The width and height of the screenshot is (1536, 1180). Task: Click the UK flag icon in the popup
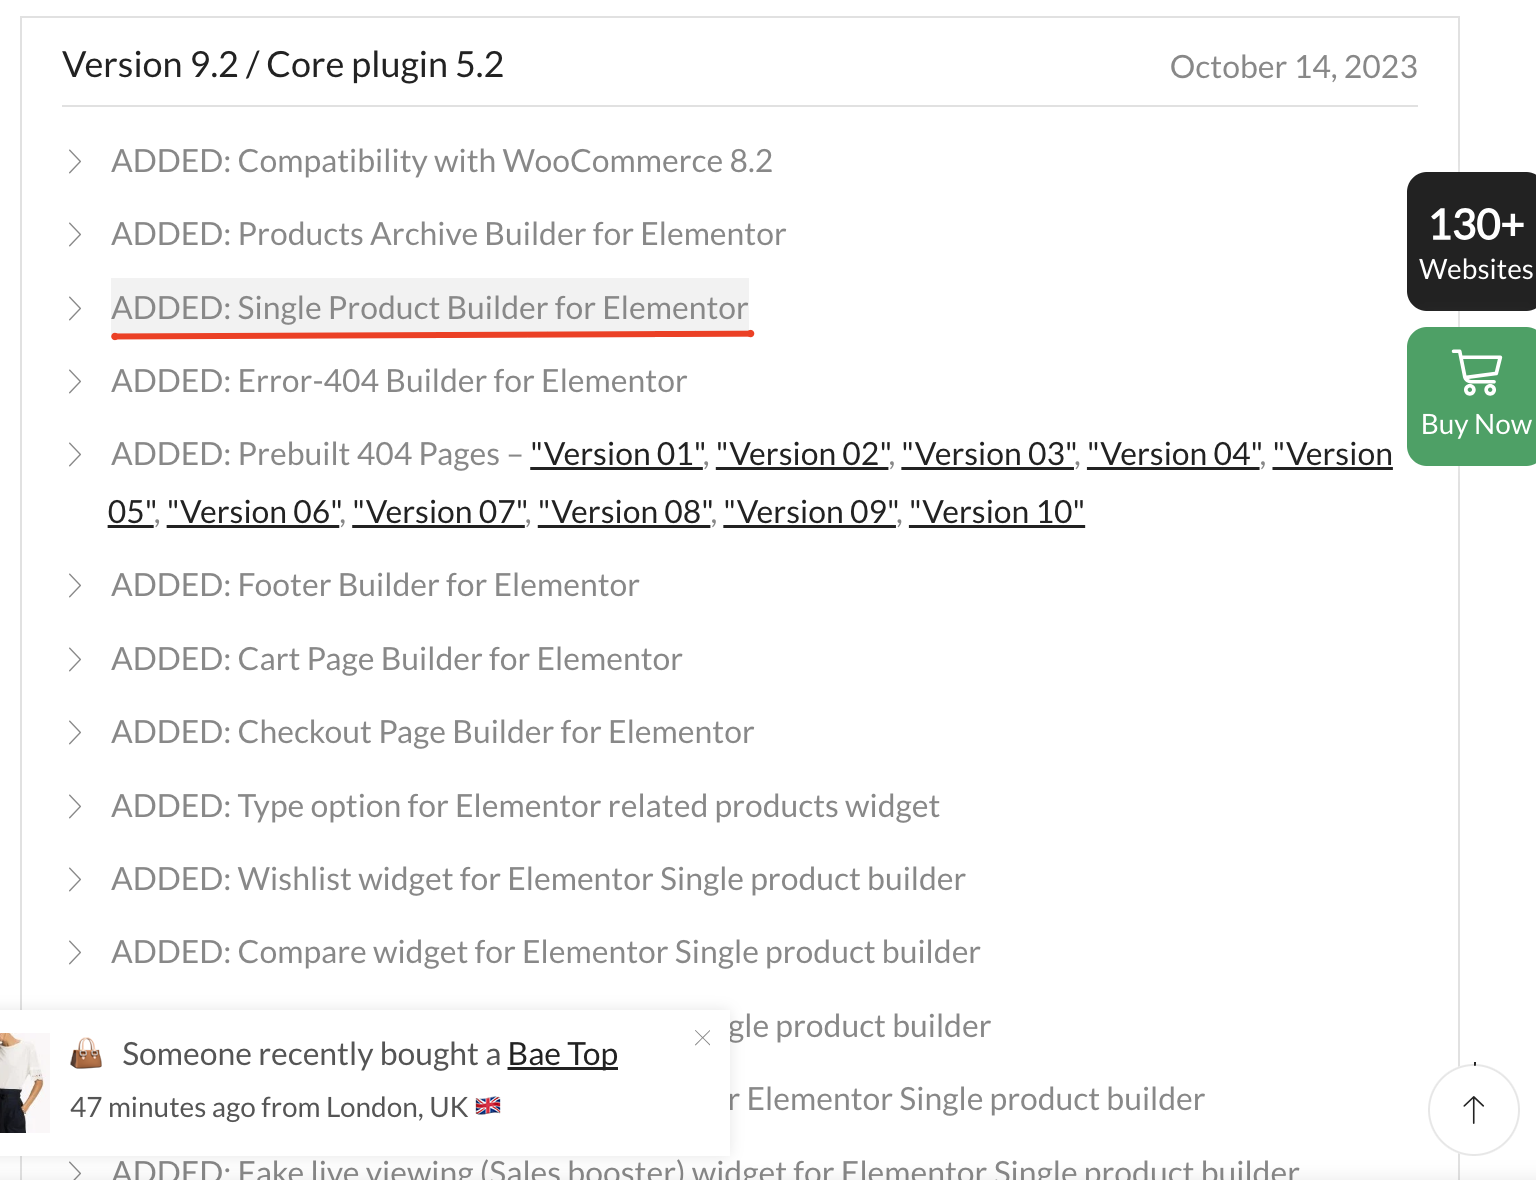point(488,1106)
